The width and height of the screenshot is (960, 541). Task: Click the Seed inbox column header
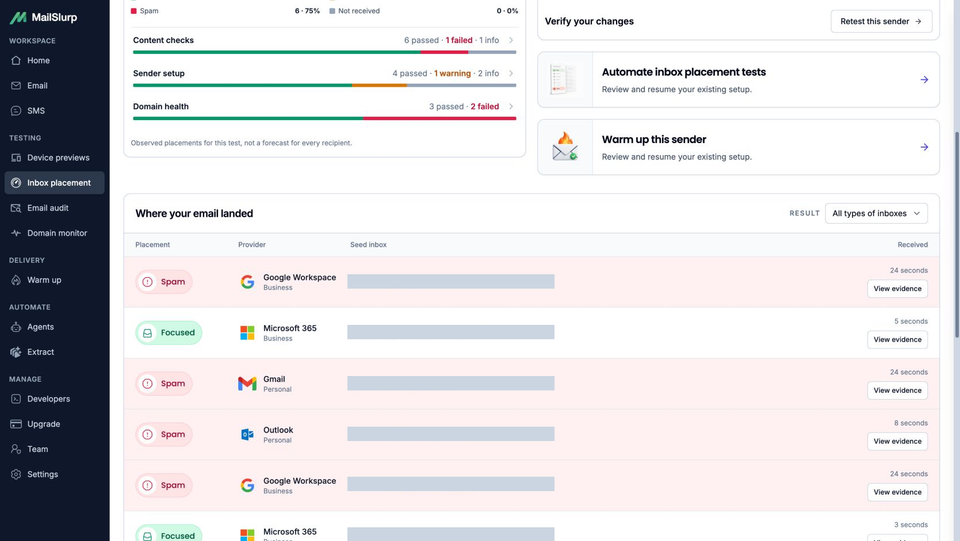[368, 245]
